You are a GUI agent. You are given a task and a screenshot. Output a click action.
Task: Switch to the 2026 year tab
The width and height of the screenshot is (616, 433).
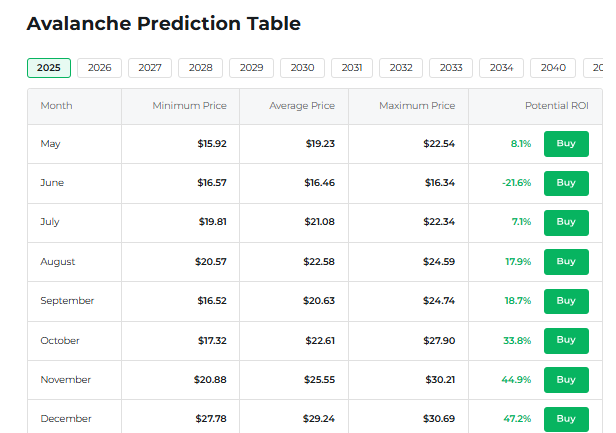pos(99,68)
